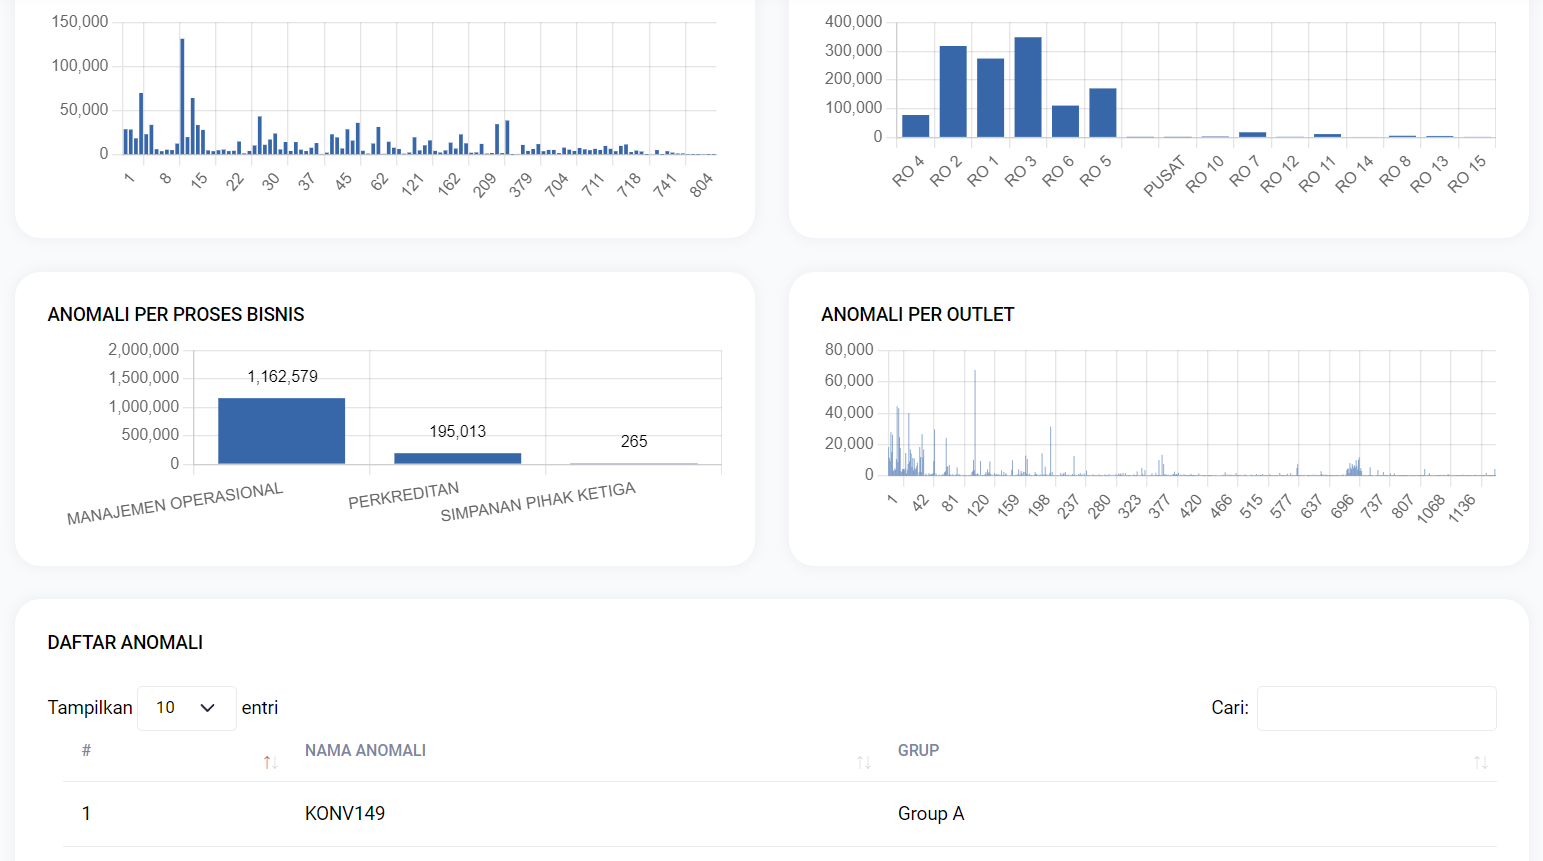Click the RO 1 bar in chart
This screenshot has width=1543, height=861.
(x=990, y=98)
